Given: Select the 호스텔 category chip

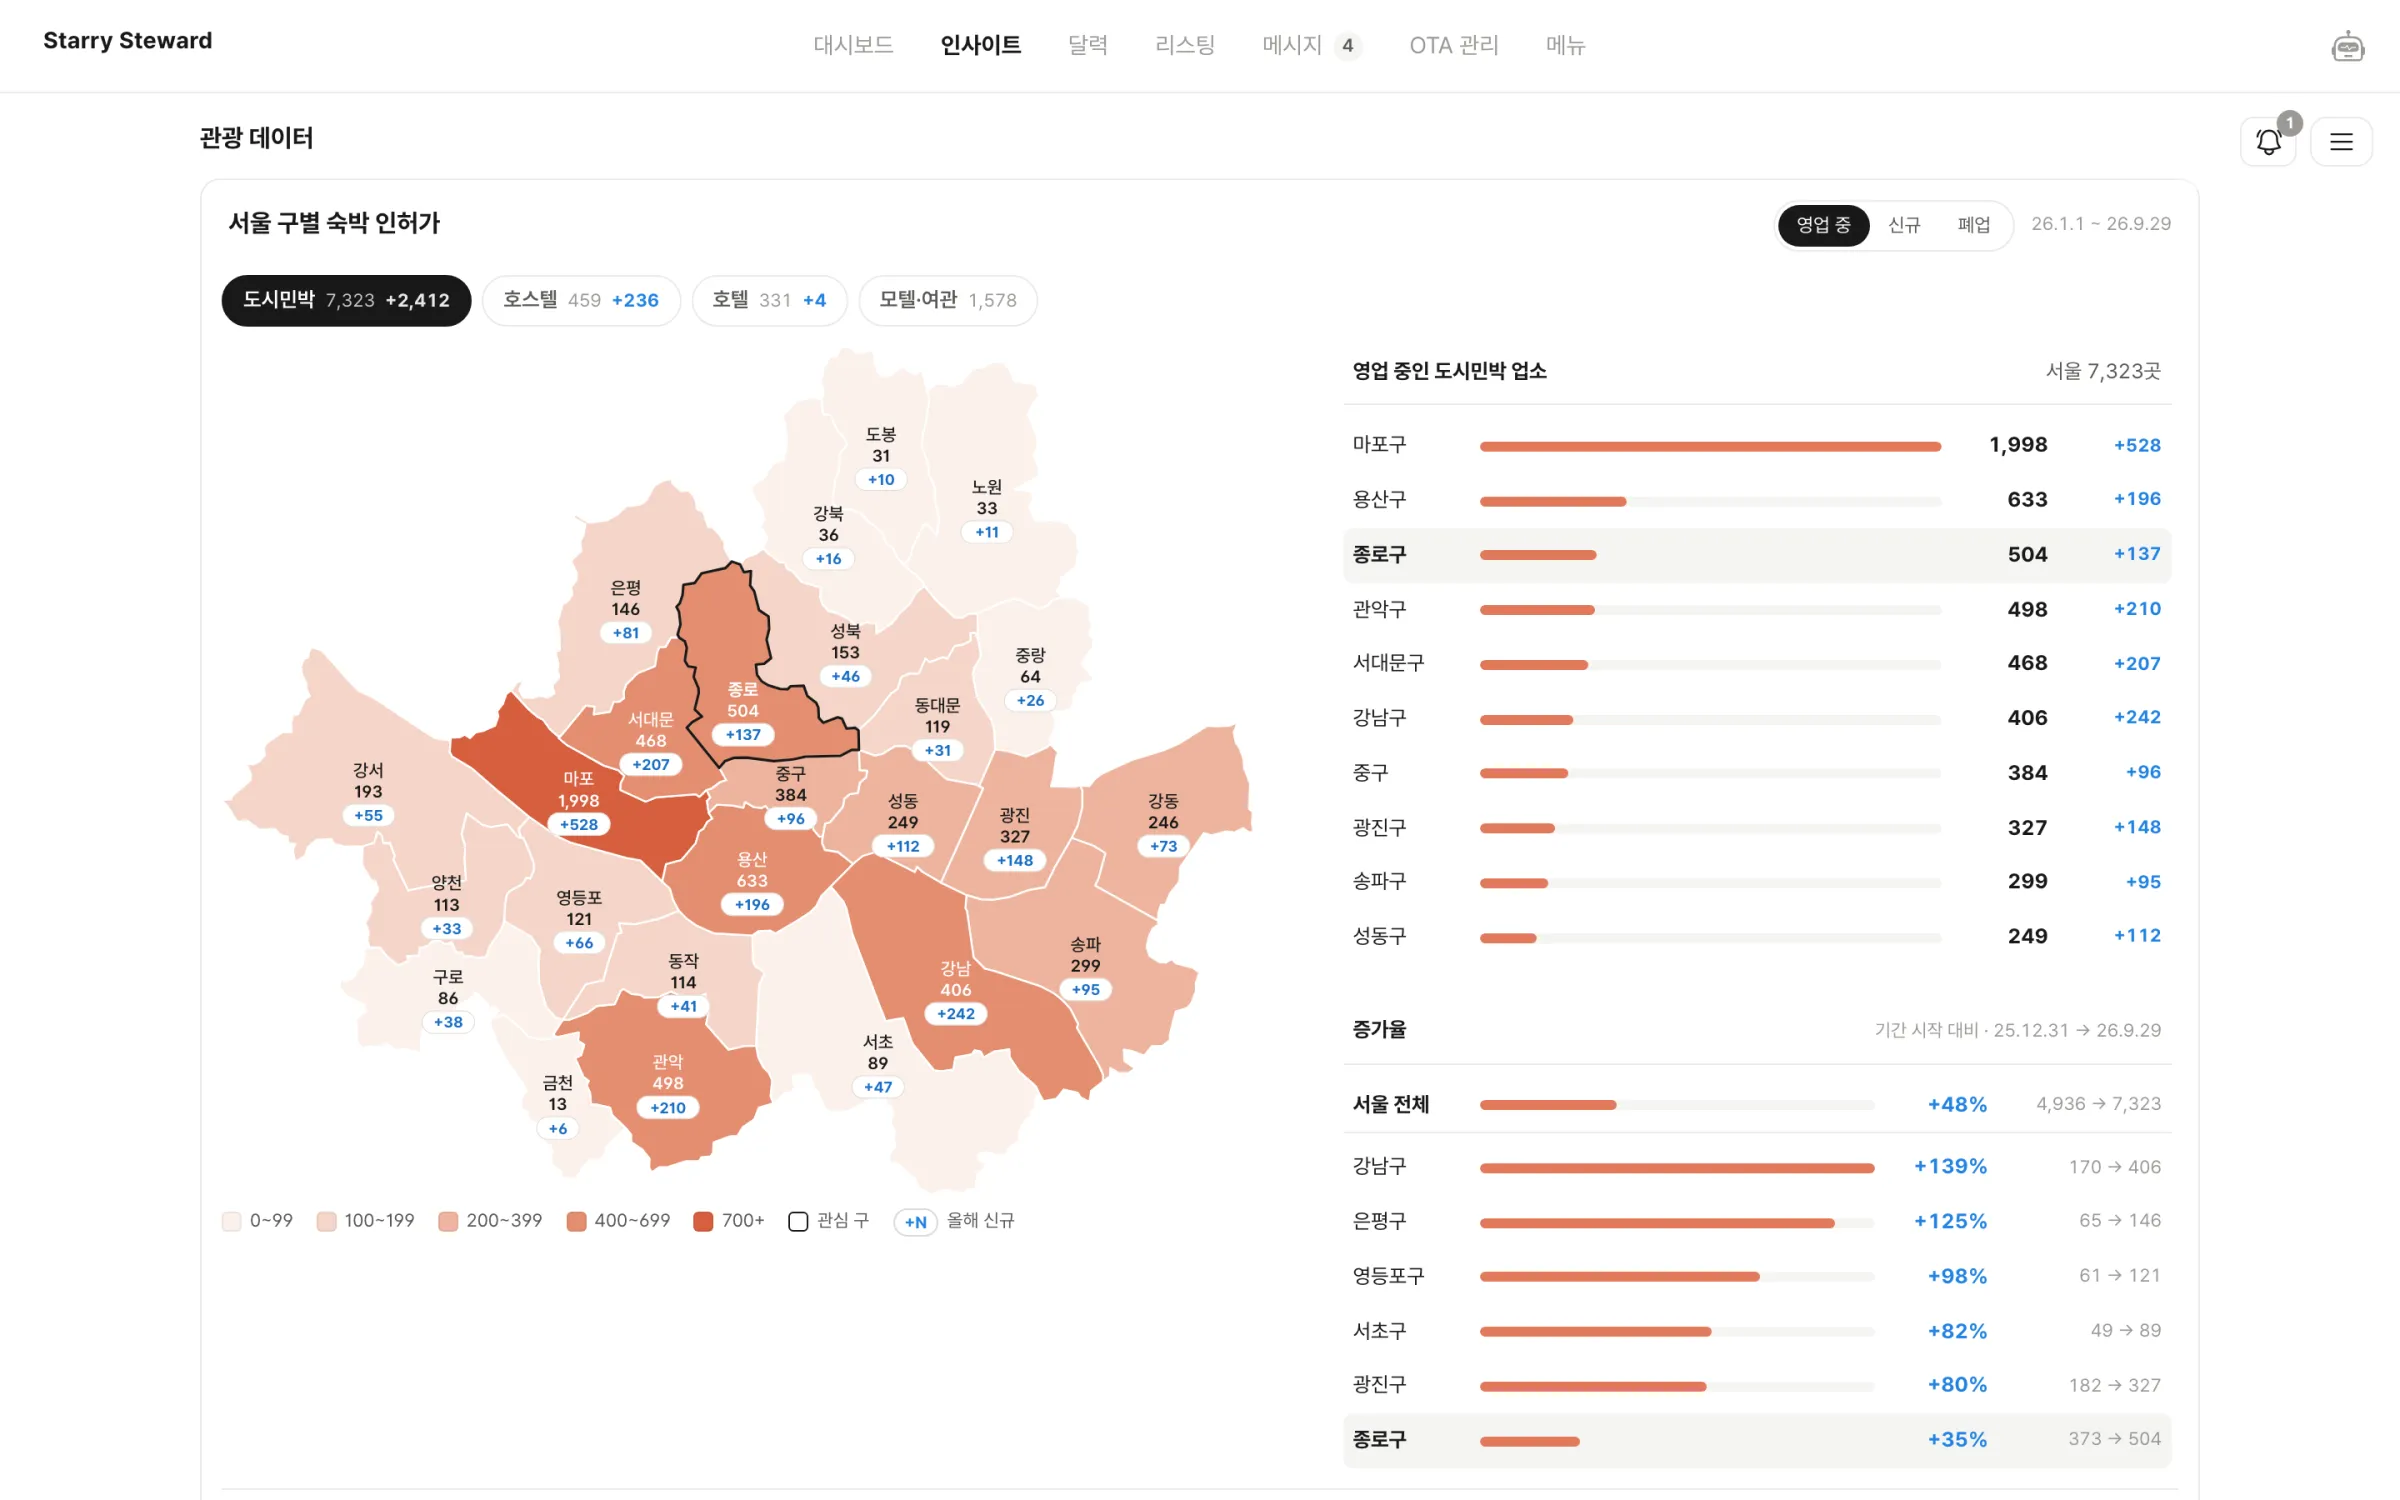Looking at the screenshot, I should [581, 300].
